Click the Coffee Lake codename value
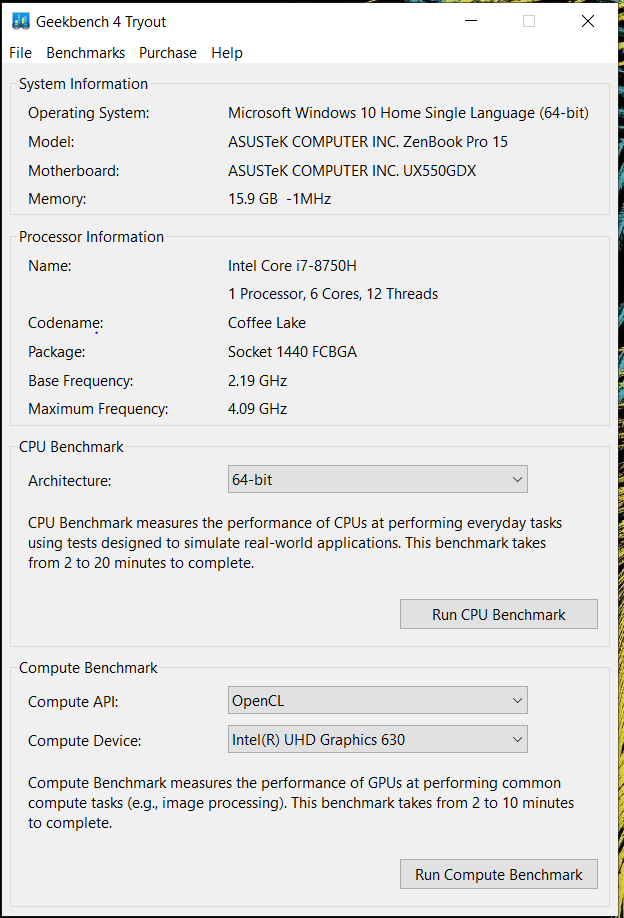Image resolution: width=624 pixels, height=918 pixels. coord(267,323)
